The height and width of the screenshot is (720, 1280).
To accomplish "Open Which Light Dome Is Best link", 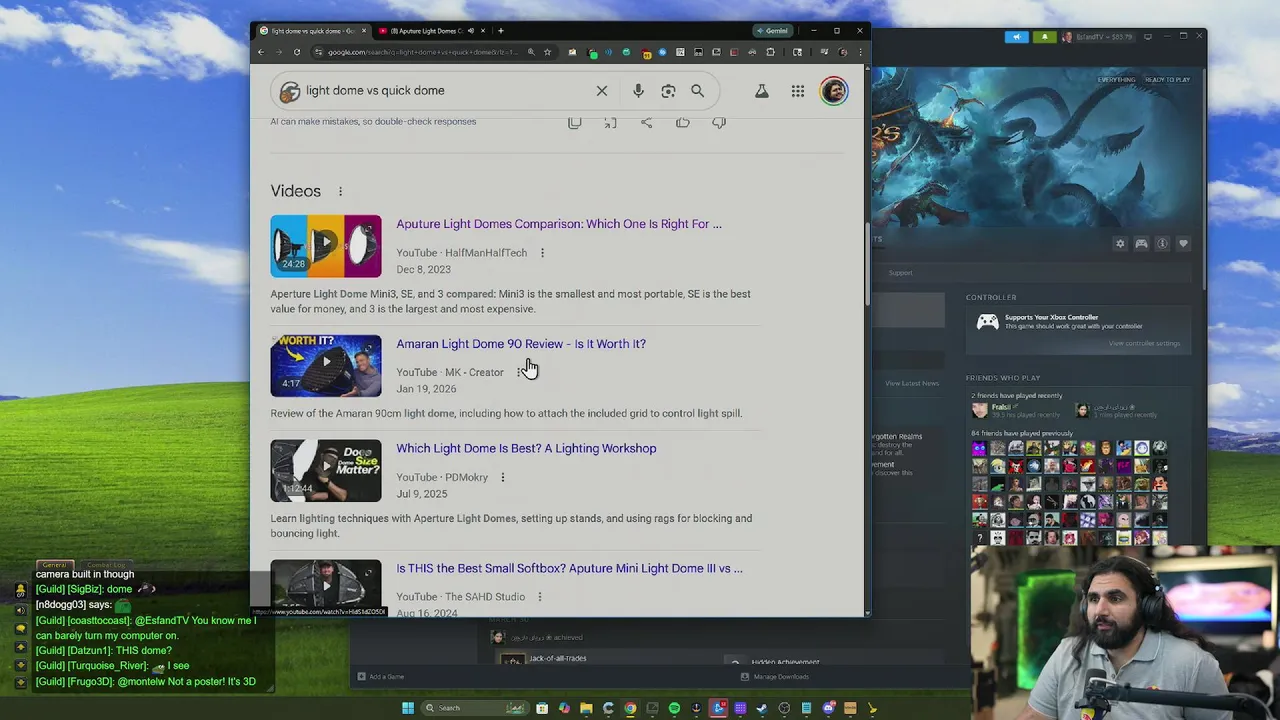I will [526, 448].
